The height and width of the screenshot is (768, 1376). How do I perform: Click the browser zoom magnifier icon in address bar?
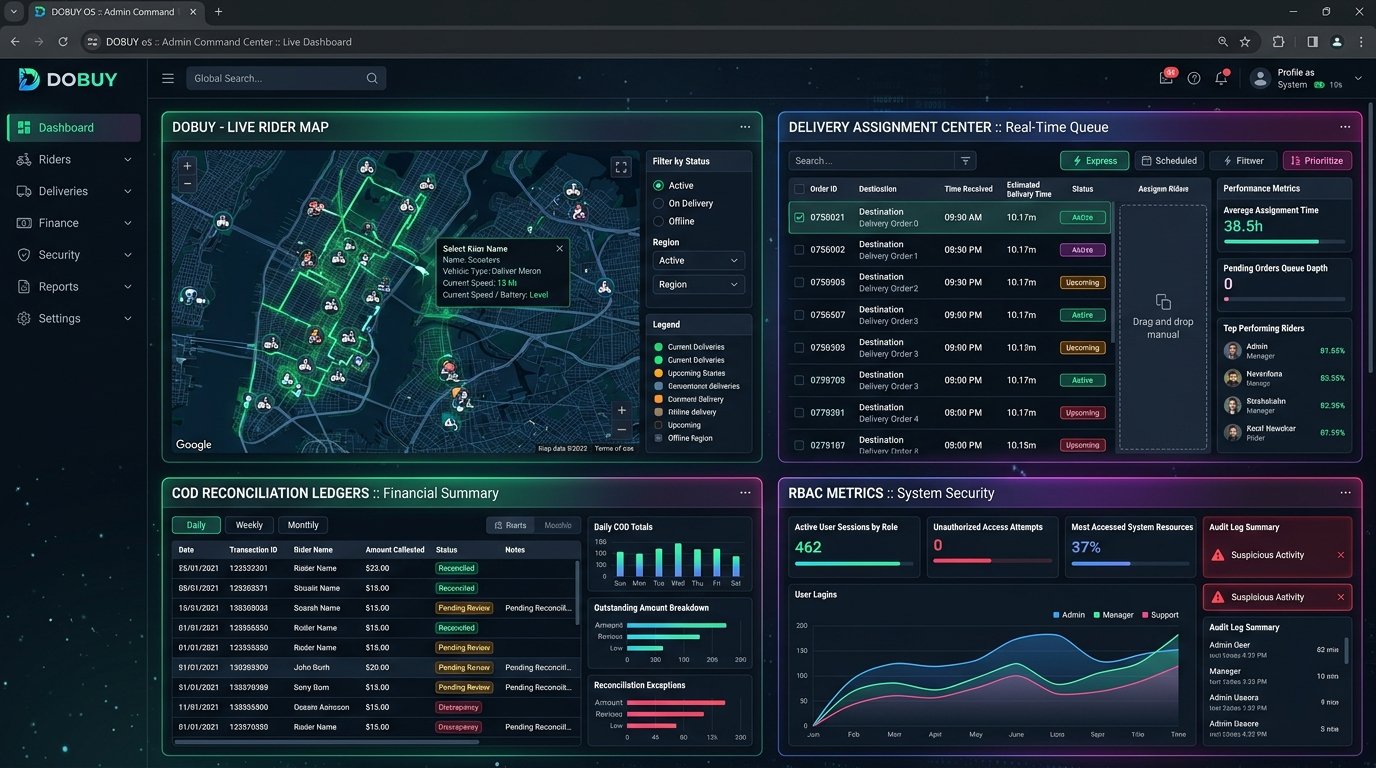1223,42
